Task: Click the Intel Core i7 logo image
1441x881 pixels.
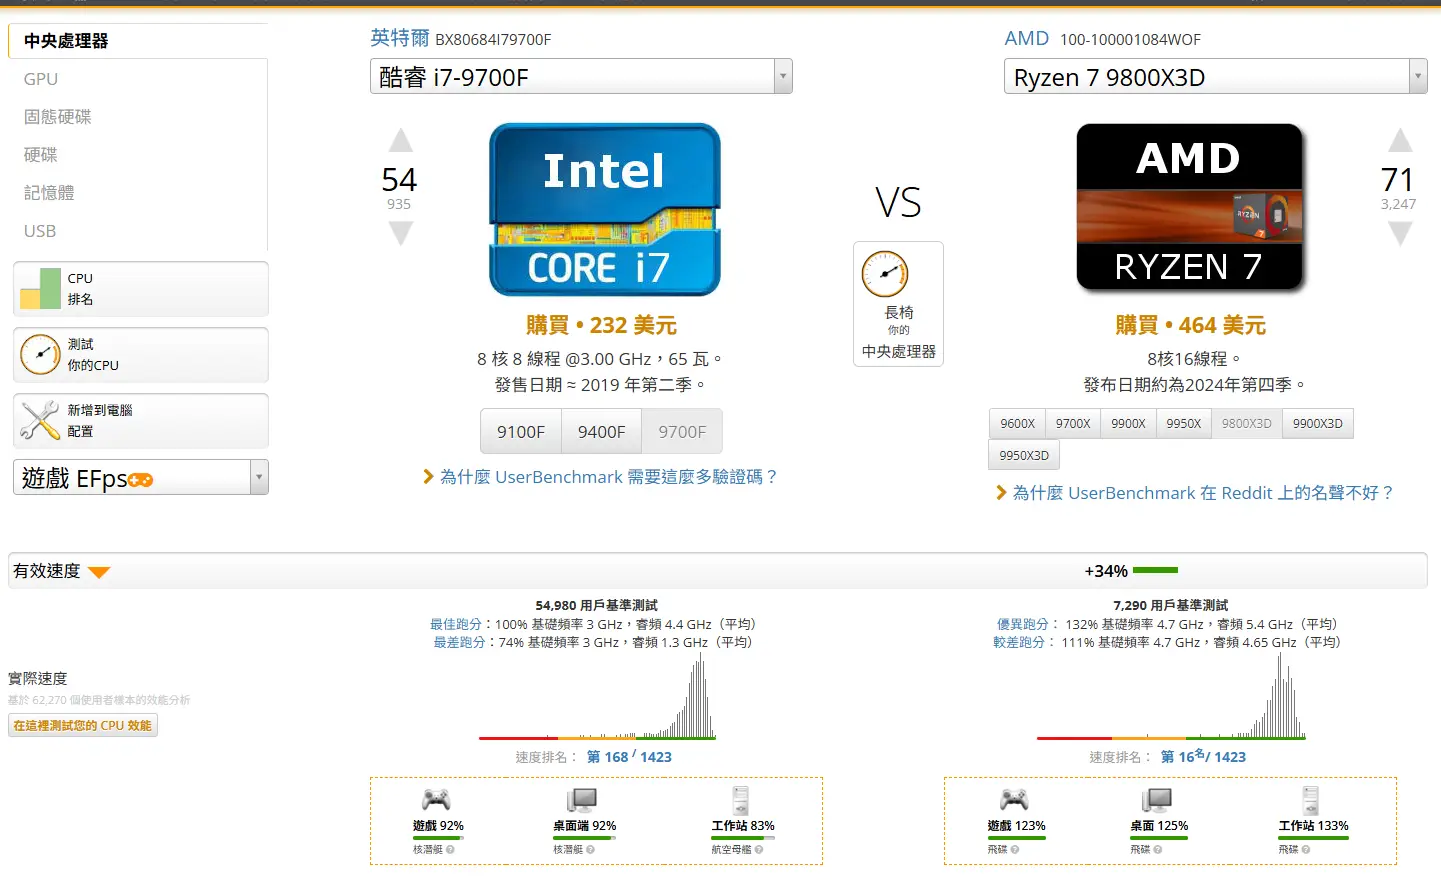Action: 604,210
